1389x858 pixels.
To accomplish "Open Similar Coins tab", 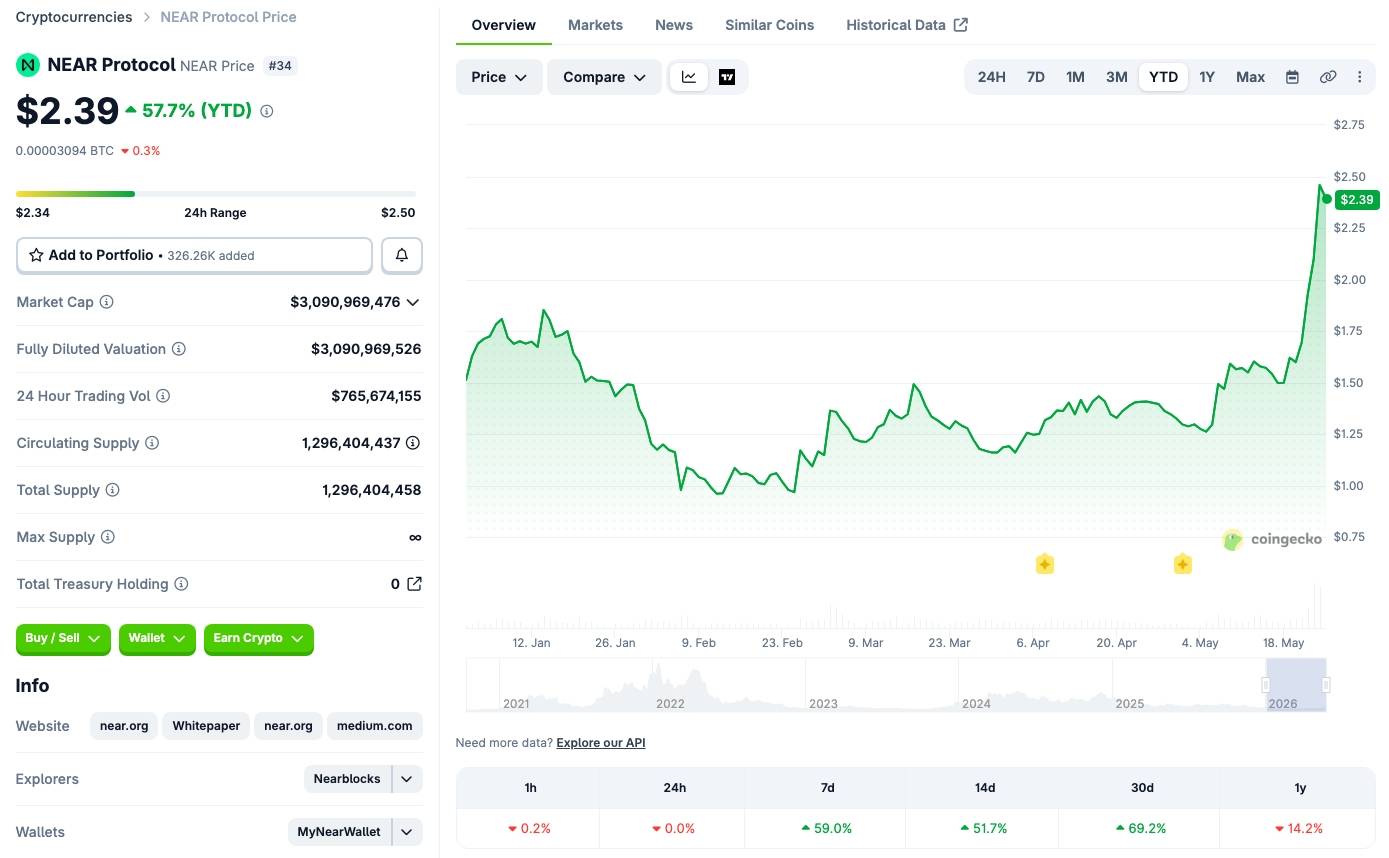I will click(x=770, y=25).
